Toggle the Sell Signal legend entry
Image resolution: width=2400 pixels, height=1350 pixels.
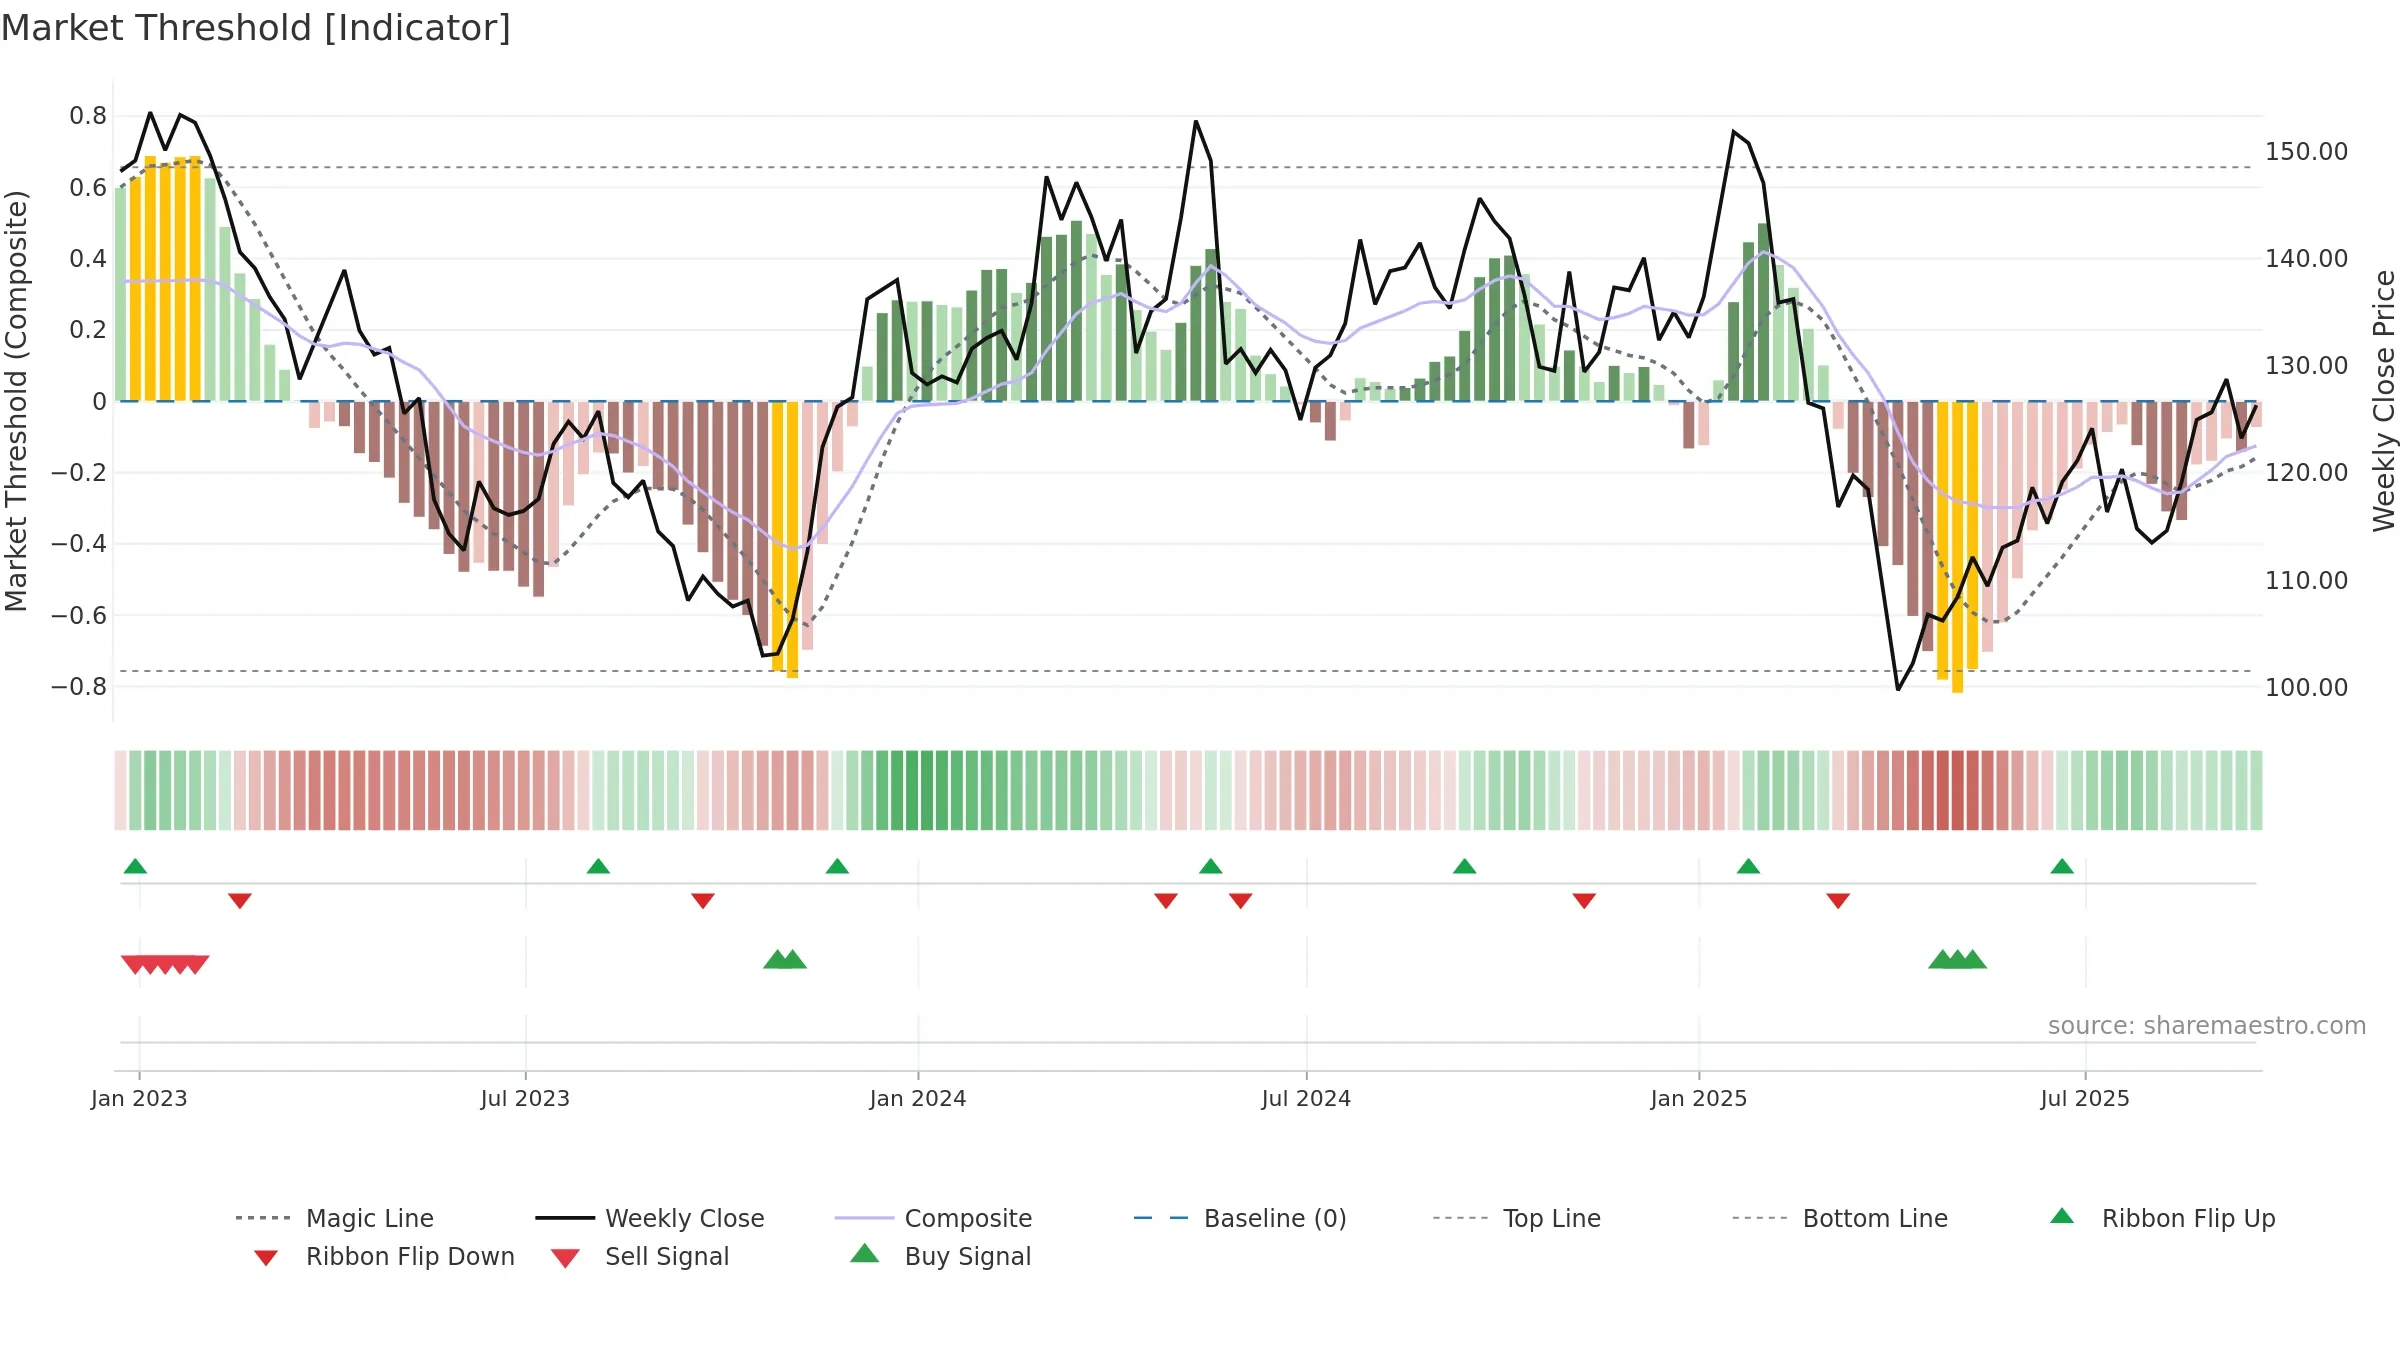coord(640,1256)
